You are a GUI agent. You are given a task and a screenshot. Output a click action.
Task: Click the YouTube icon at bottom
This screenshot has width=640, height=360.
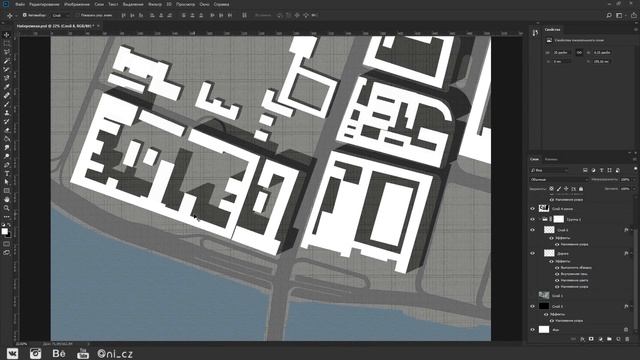pos(83,353)
